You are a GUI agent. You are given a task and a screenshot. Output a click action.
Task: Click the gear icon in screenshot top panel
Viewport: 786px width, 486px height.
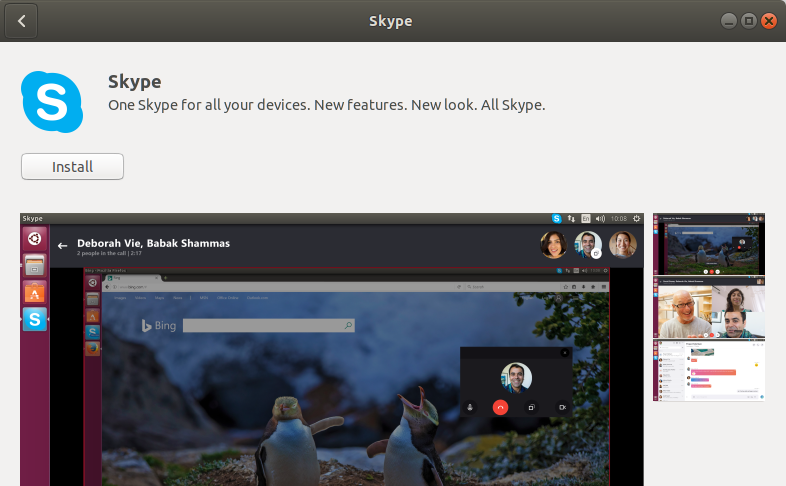637,218
